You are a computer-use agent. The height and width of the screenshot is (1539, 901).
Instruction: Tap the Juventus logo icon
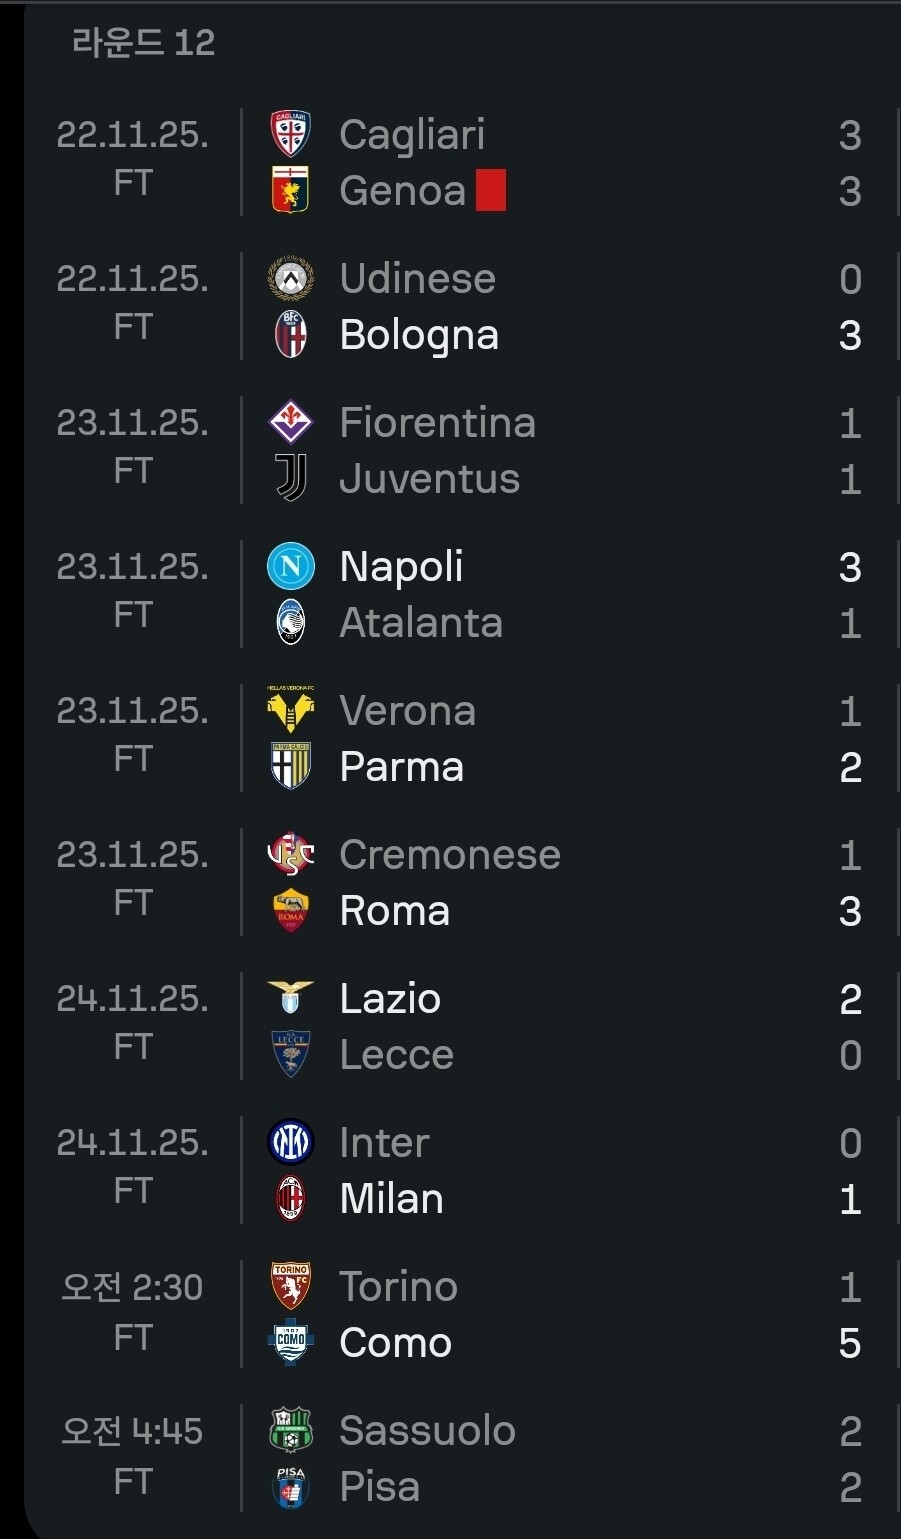[x=291, y=479]
